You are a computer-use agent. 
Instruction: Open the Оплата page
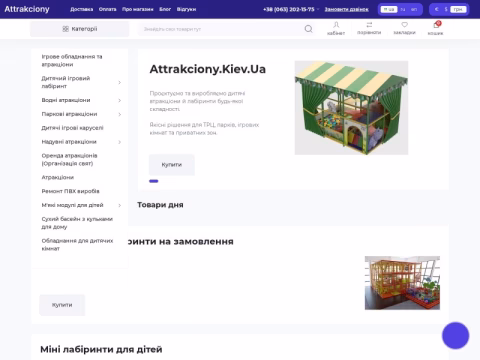pos(108,9)
